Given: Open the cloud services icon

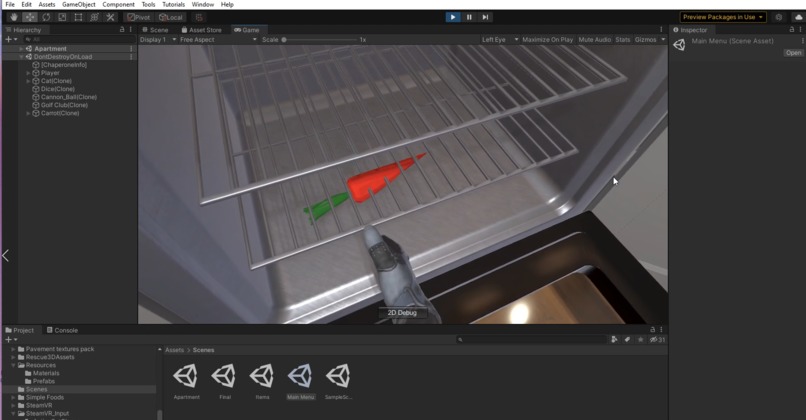Looking at the screenshot, I should [798, 17].
